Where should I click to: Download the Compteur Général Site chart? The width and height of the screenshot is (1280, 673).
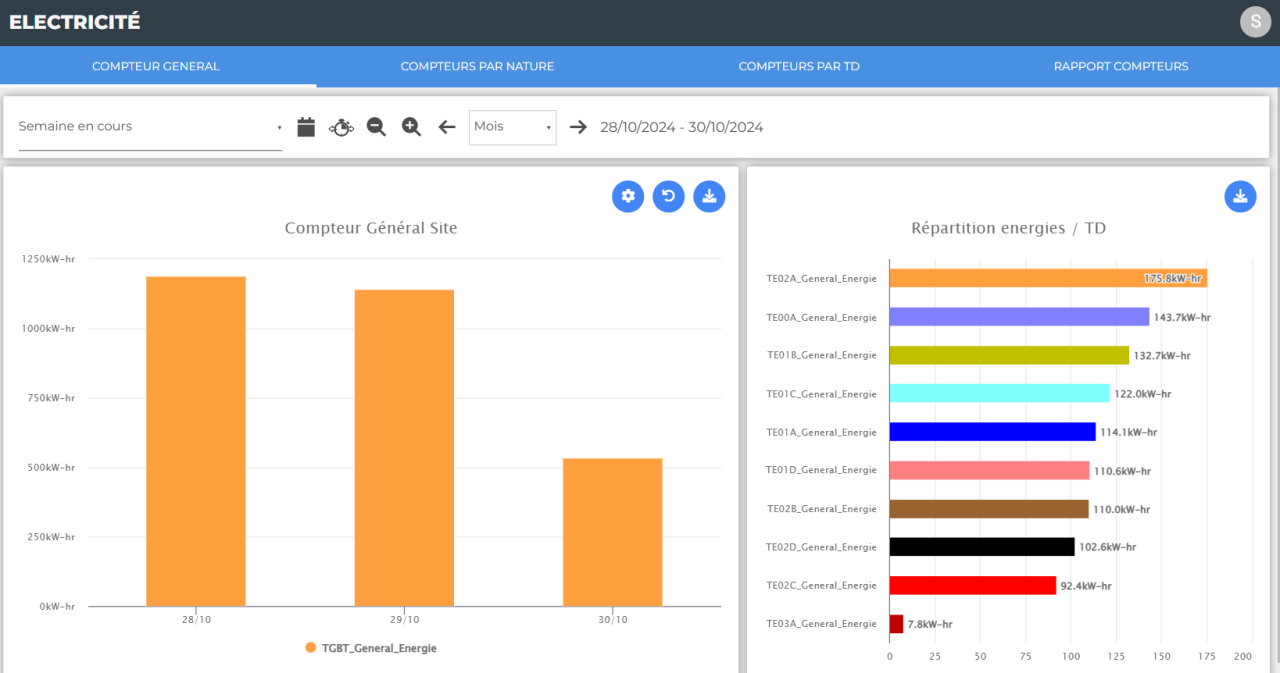pyautogui.click(x=709, y=196)
